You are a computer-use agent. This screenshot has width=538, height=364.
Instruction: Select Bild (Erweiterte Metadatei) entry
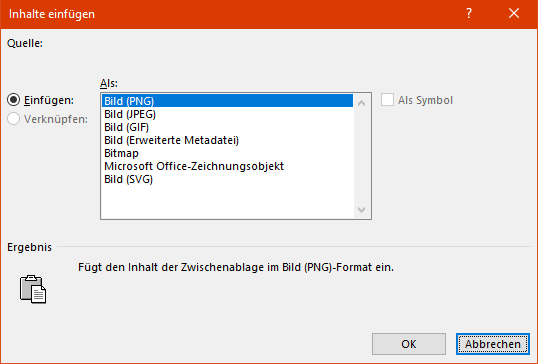coord(227,140)
